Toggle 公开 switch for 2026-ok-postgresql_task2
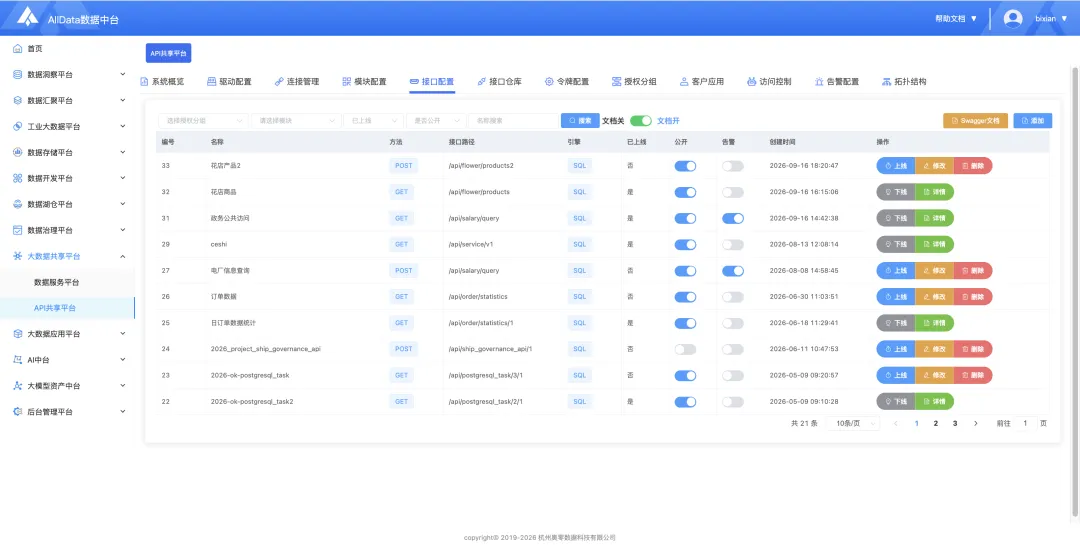This screenshot has height=549, width=1080. click(x=685, y=402)
